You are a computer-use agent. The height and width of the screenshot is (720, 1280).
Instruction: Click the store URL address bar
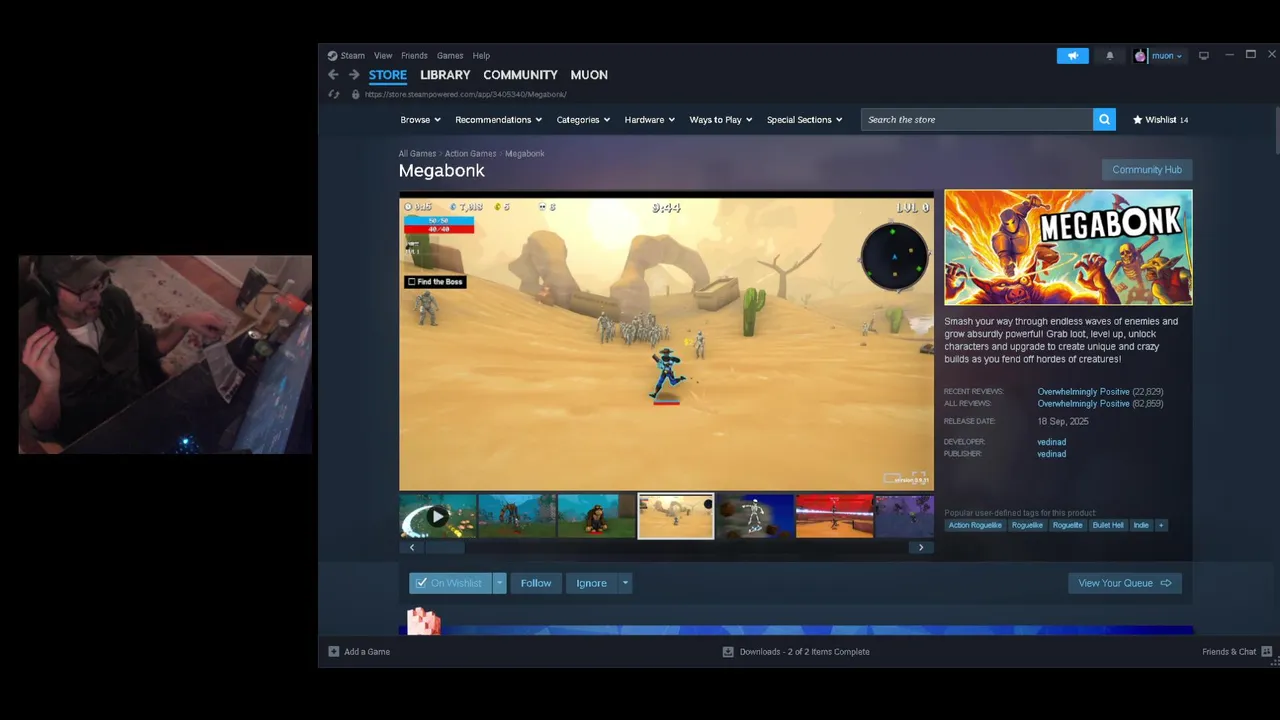click(465, 94)
